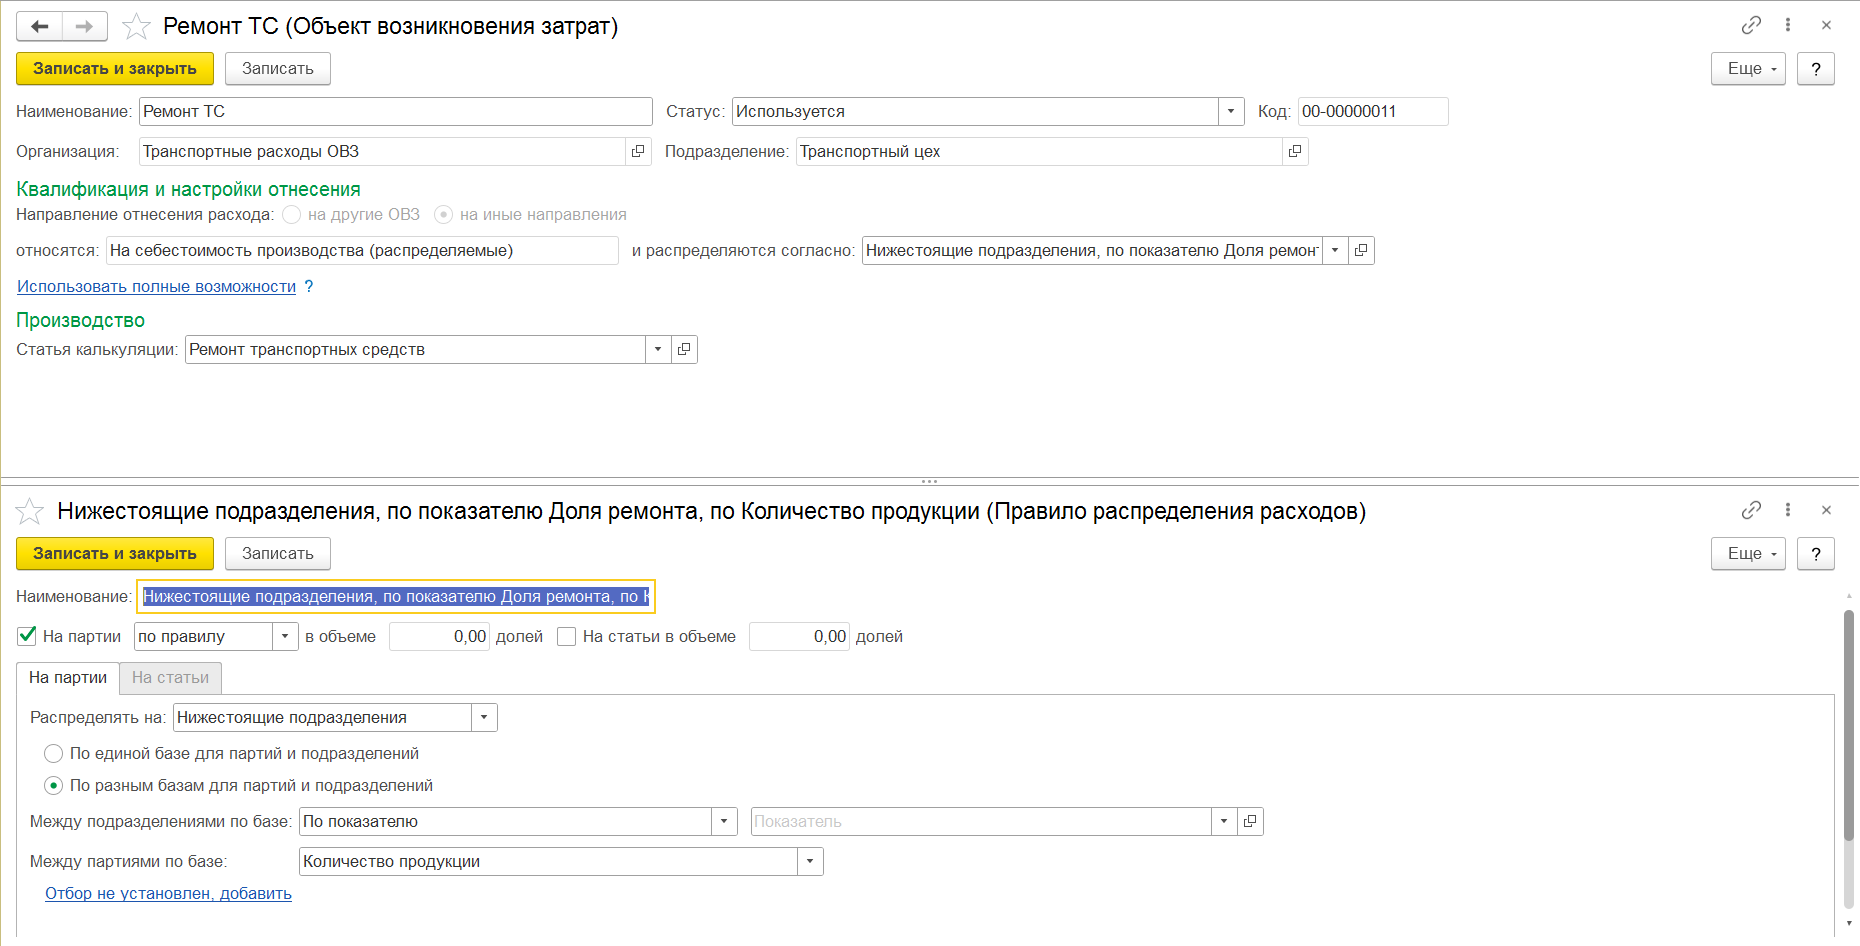Focus rule Наименование field in lower form
1860x946 pixels.
pyautogui.click(x=396, y=596)
